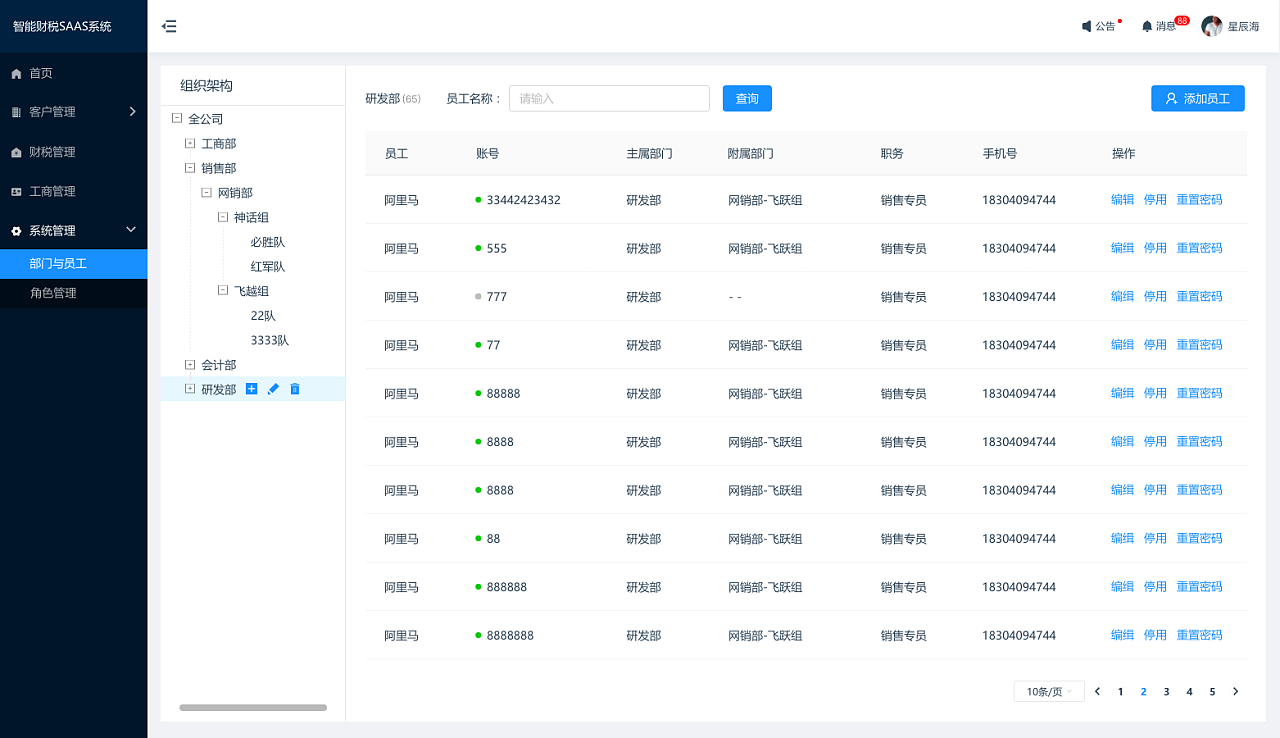The width and height of the screenshot is (1280, 738).
Task: Click 停用 for account 33442423432
Action: click(x=1155, y=200)
